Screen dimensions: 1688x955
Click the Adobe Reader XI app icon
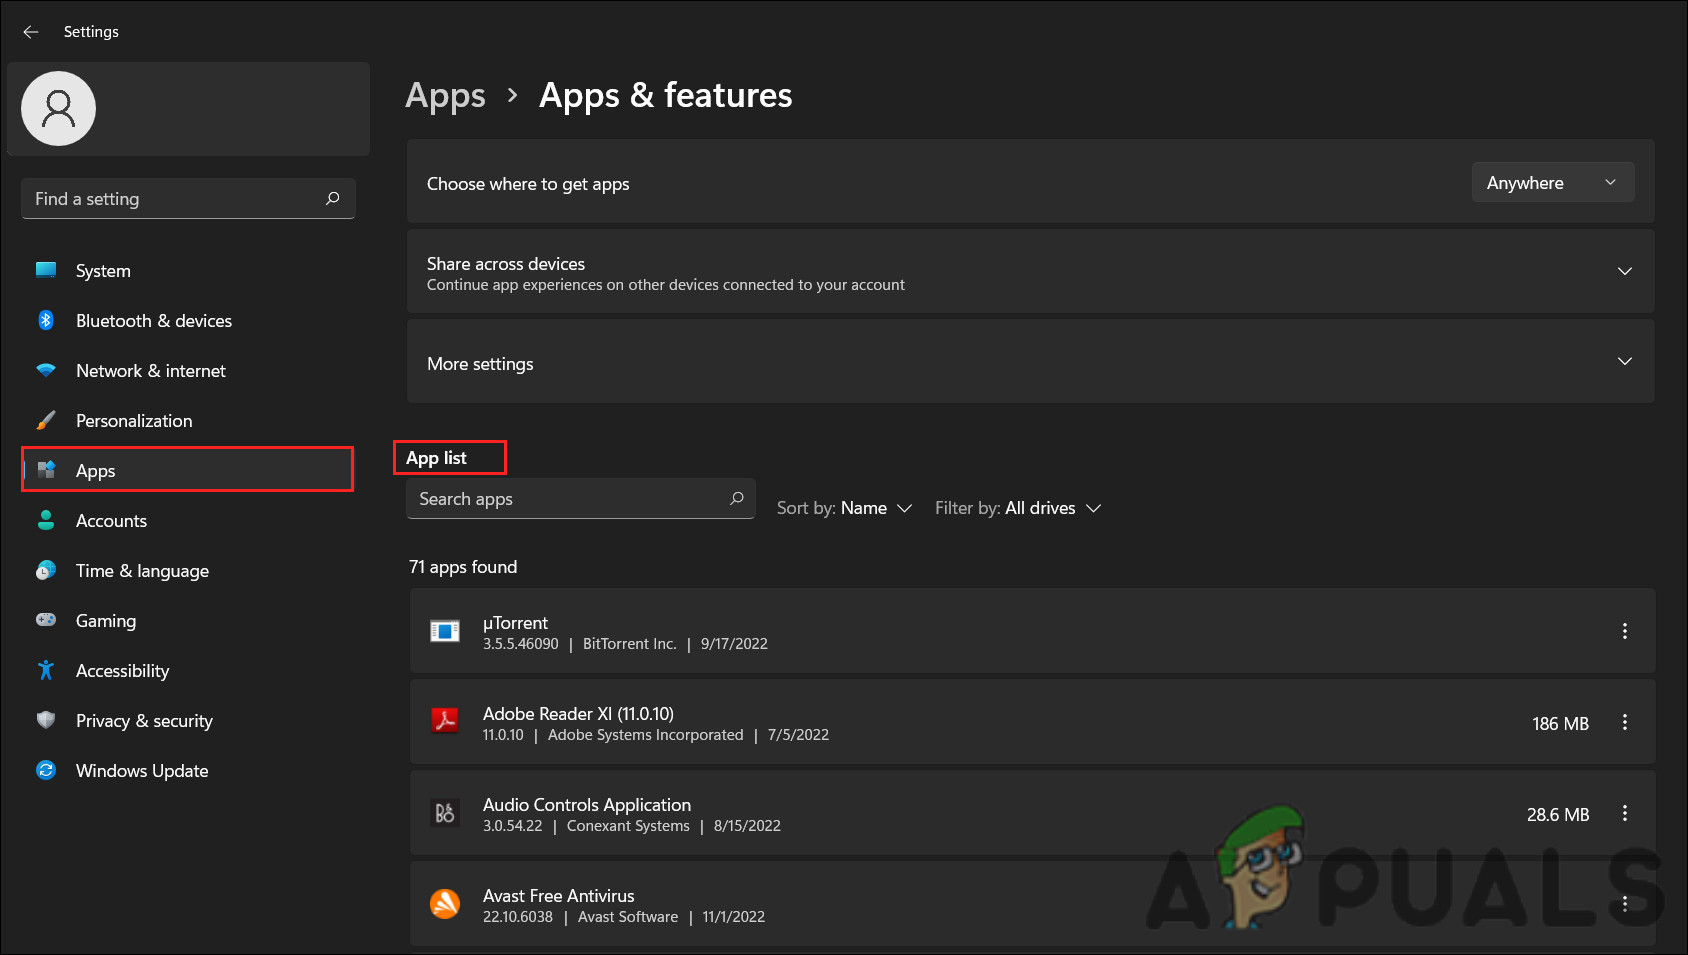coord(445,722)
